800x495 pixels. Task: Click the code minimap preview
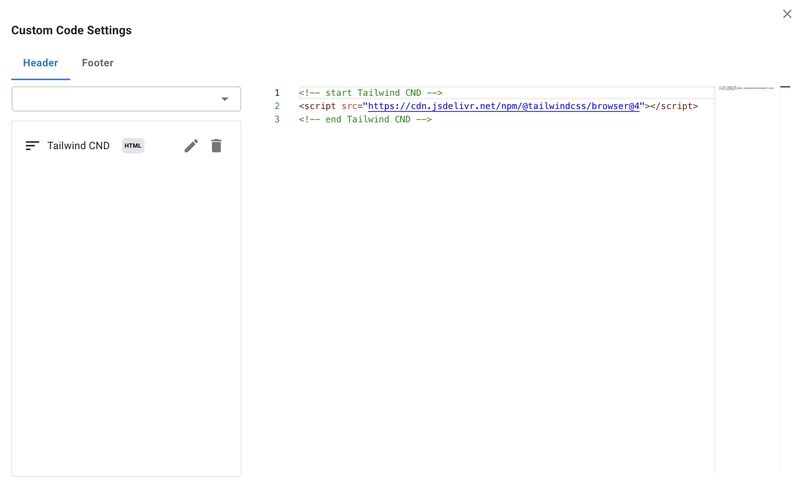[x=746, y=88]
